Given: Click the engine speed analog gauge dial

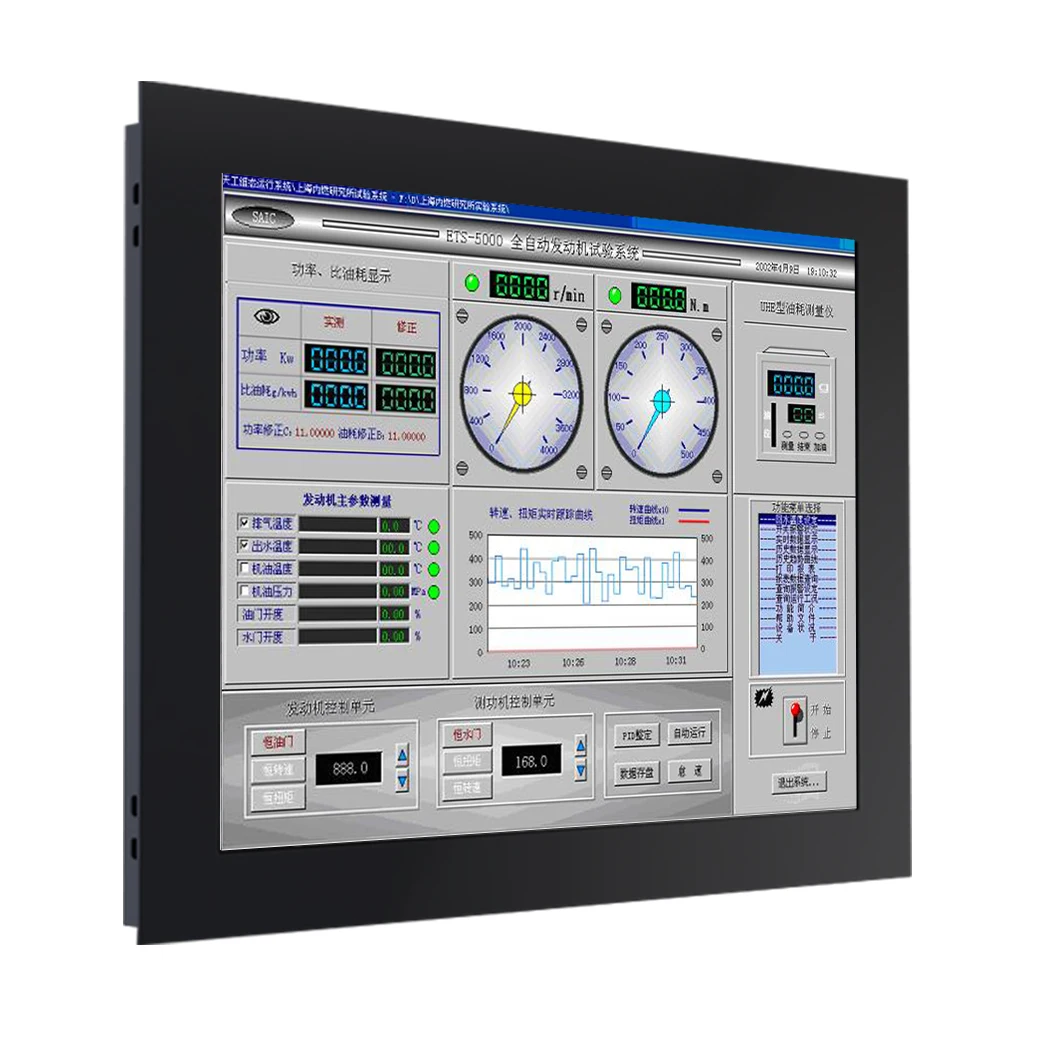Looking at the screenshot, I should 525,392.
